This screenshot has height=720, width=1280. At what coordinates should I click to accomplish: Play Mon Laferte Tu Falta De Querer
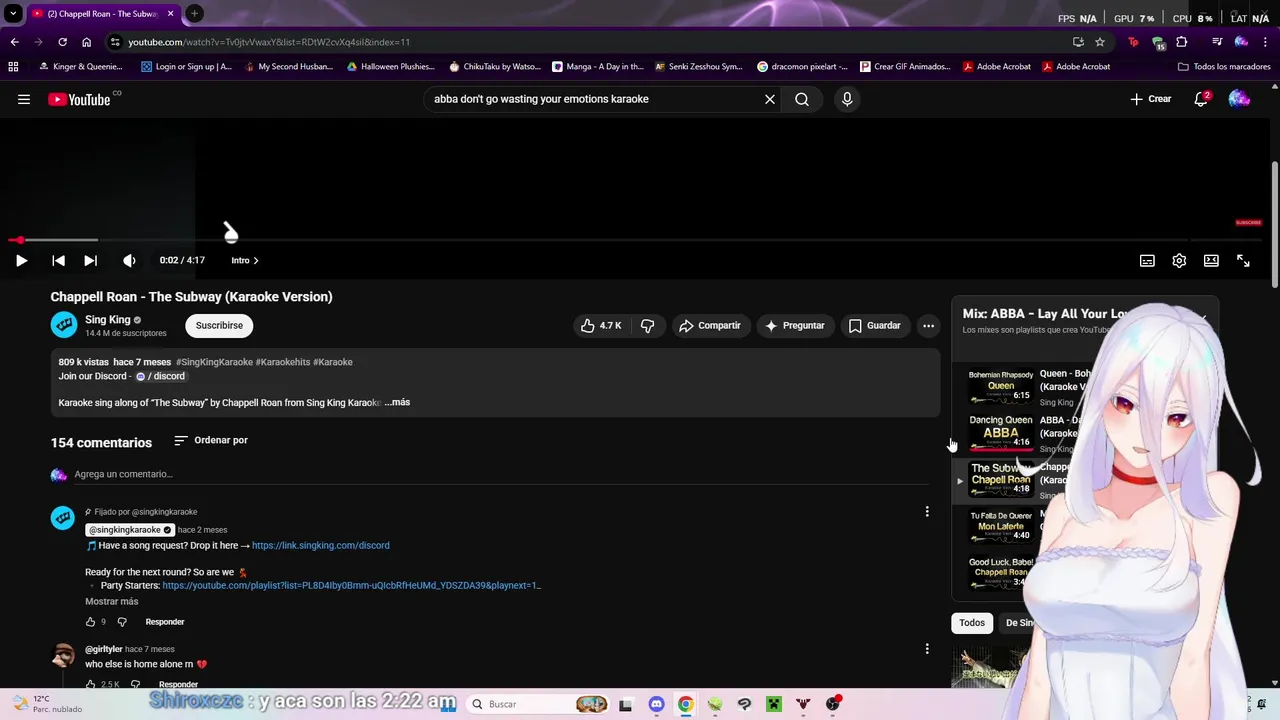click(x=1001, y=526)
